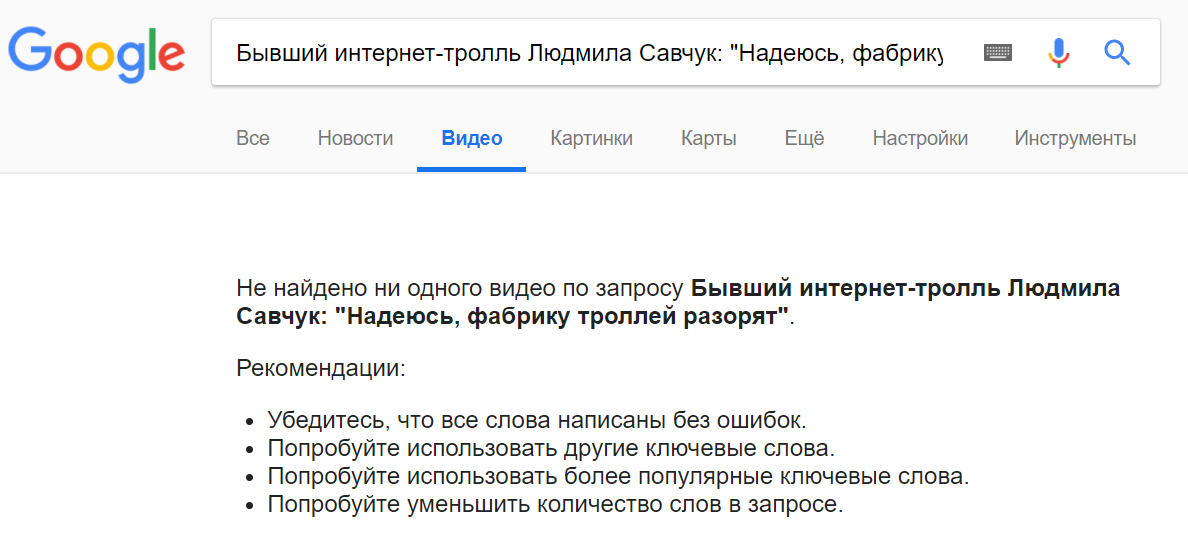The image size is (1188, 551).
Task: Click the Google logo
Action: tap(96, 55)
